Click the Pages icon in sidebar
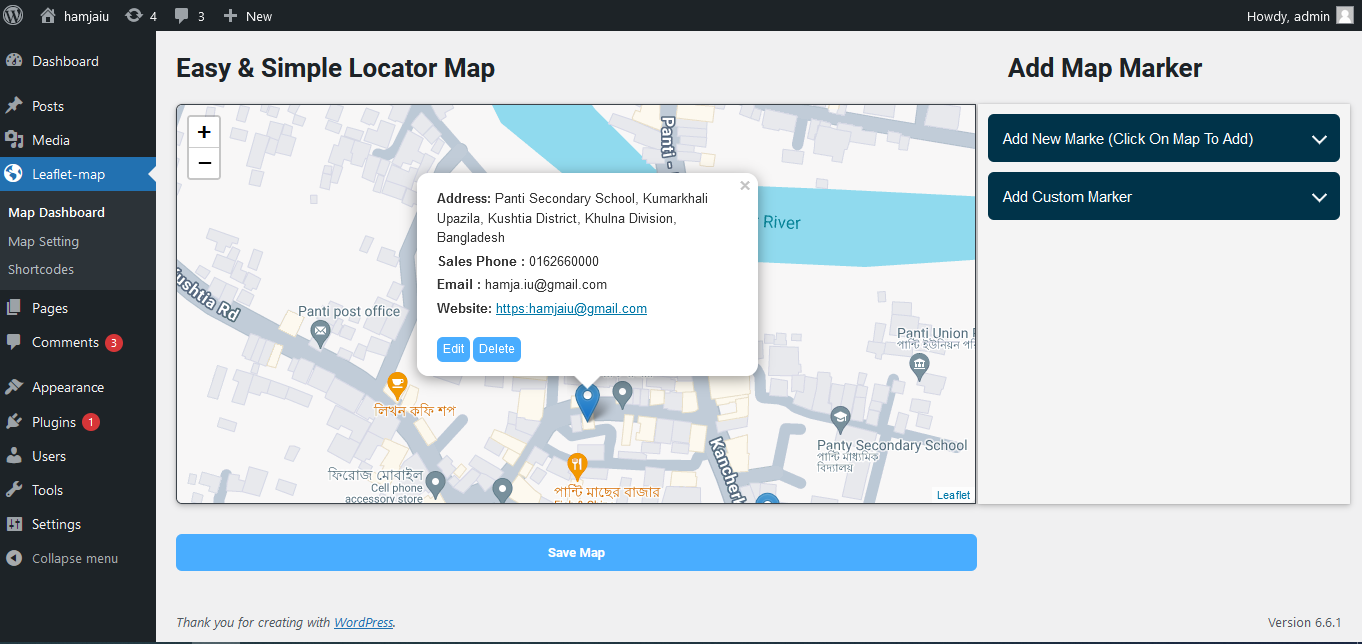The height and width of the screenshot is (644, 1362). tap(14, 308)
